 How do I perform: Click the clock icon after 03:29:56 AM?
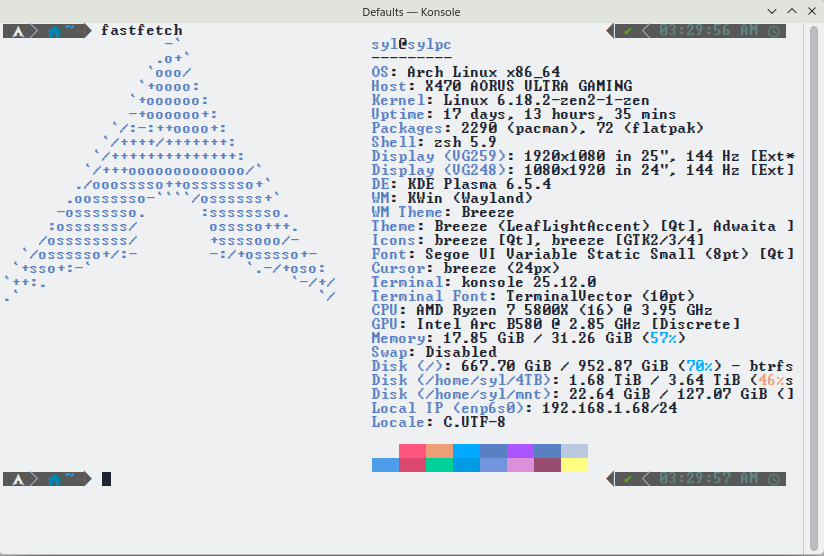click(774, 31)
